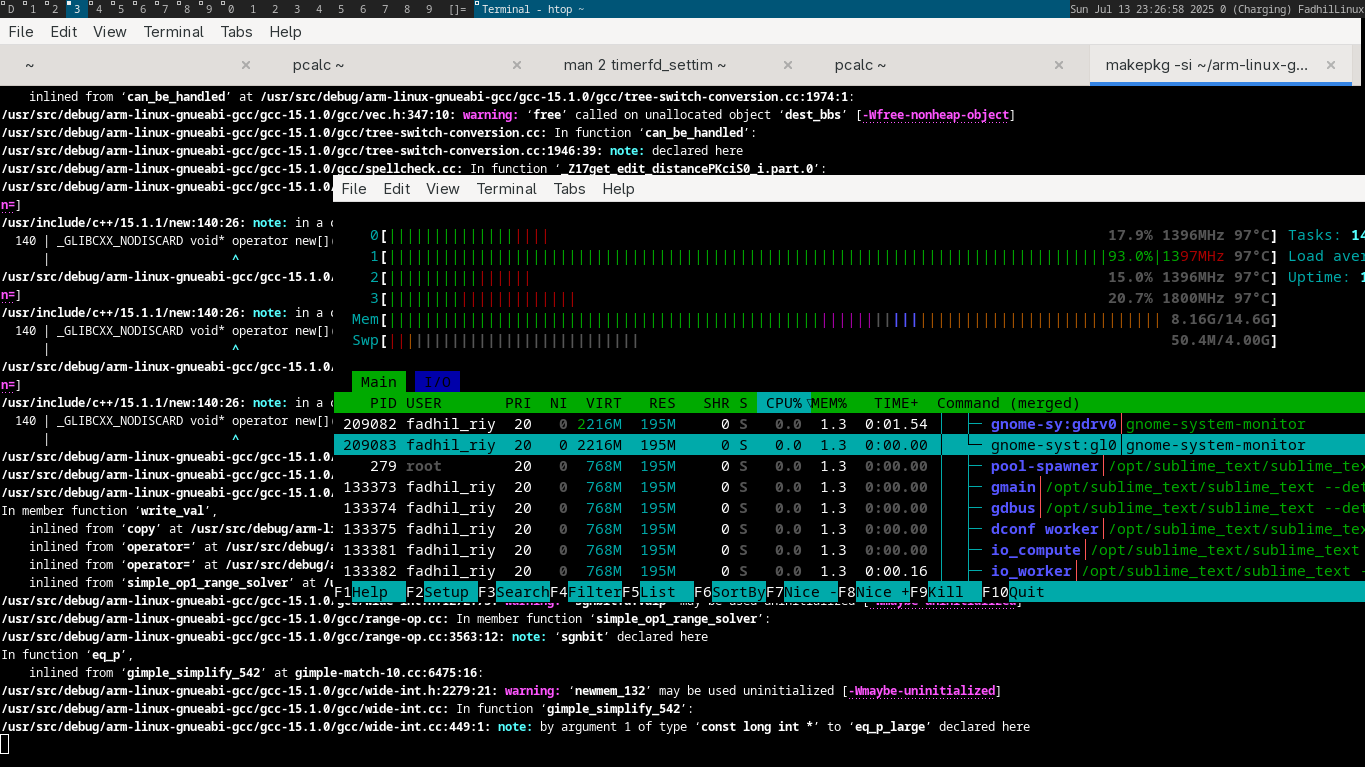Open the F6 SortBy column chooser
1365x767 pixels.
729,592
